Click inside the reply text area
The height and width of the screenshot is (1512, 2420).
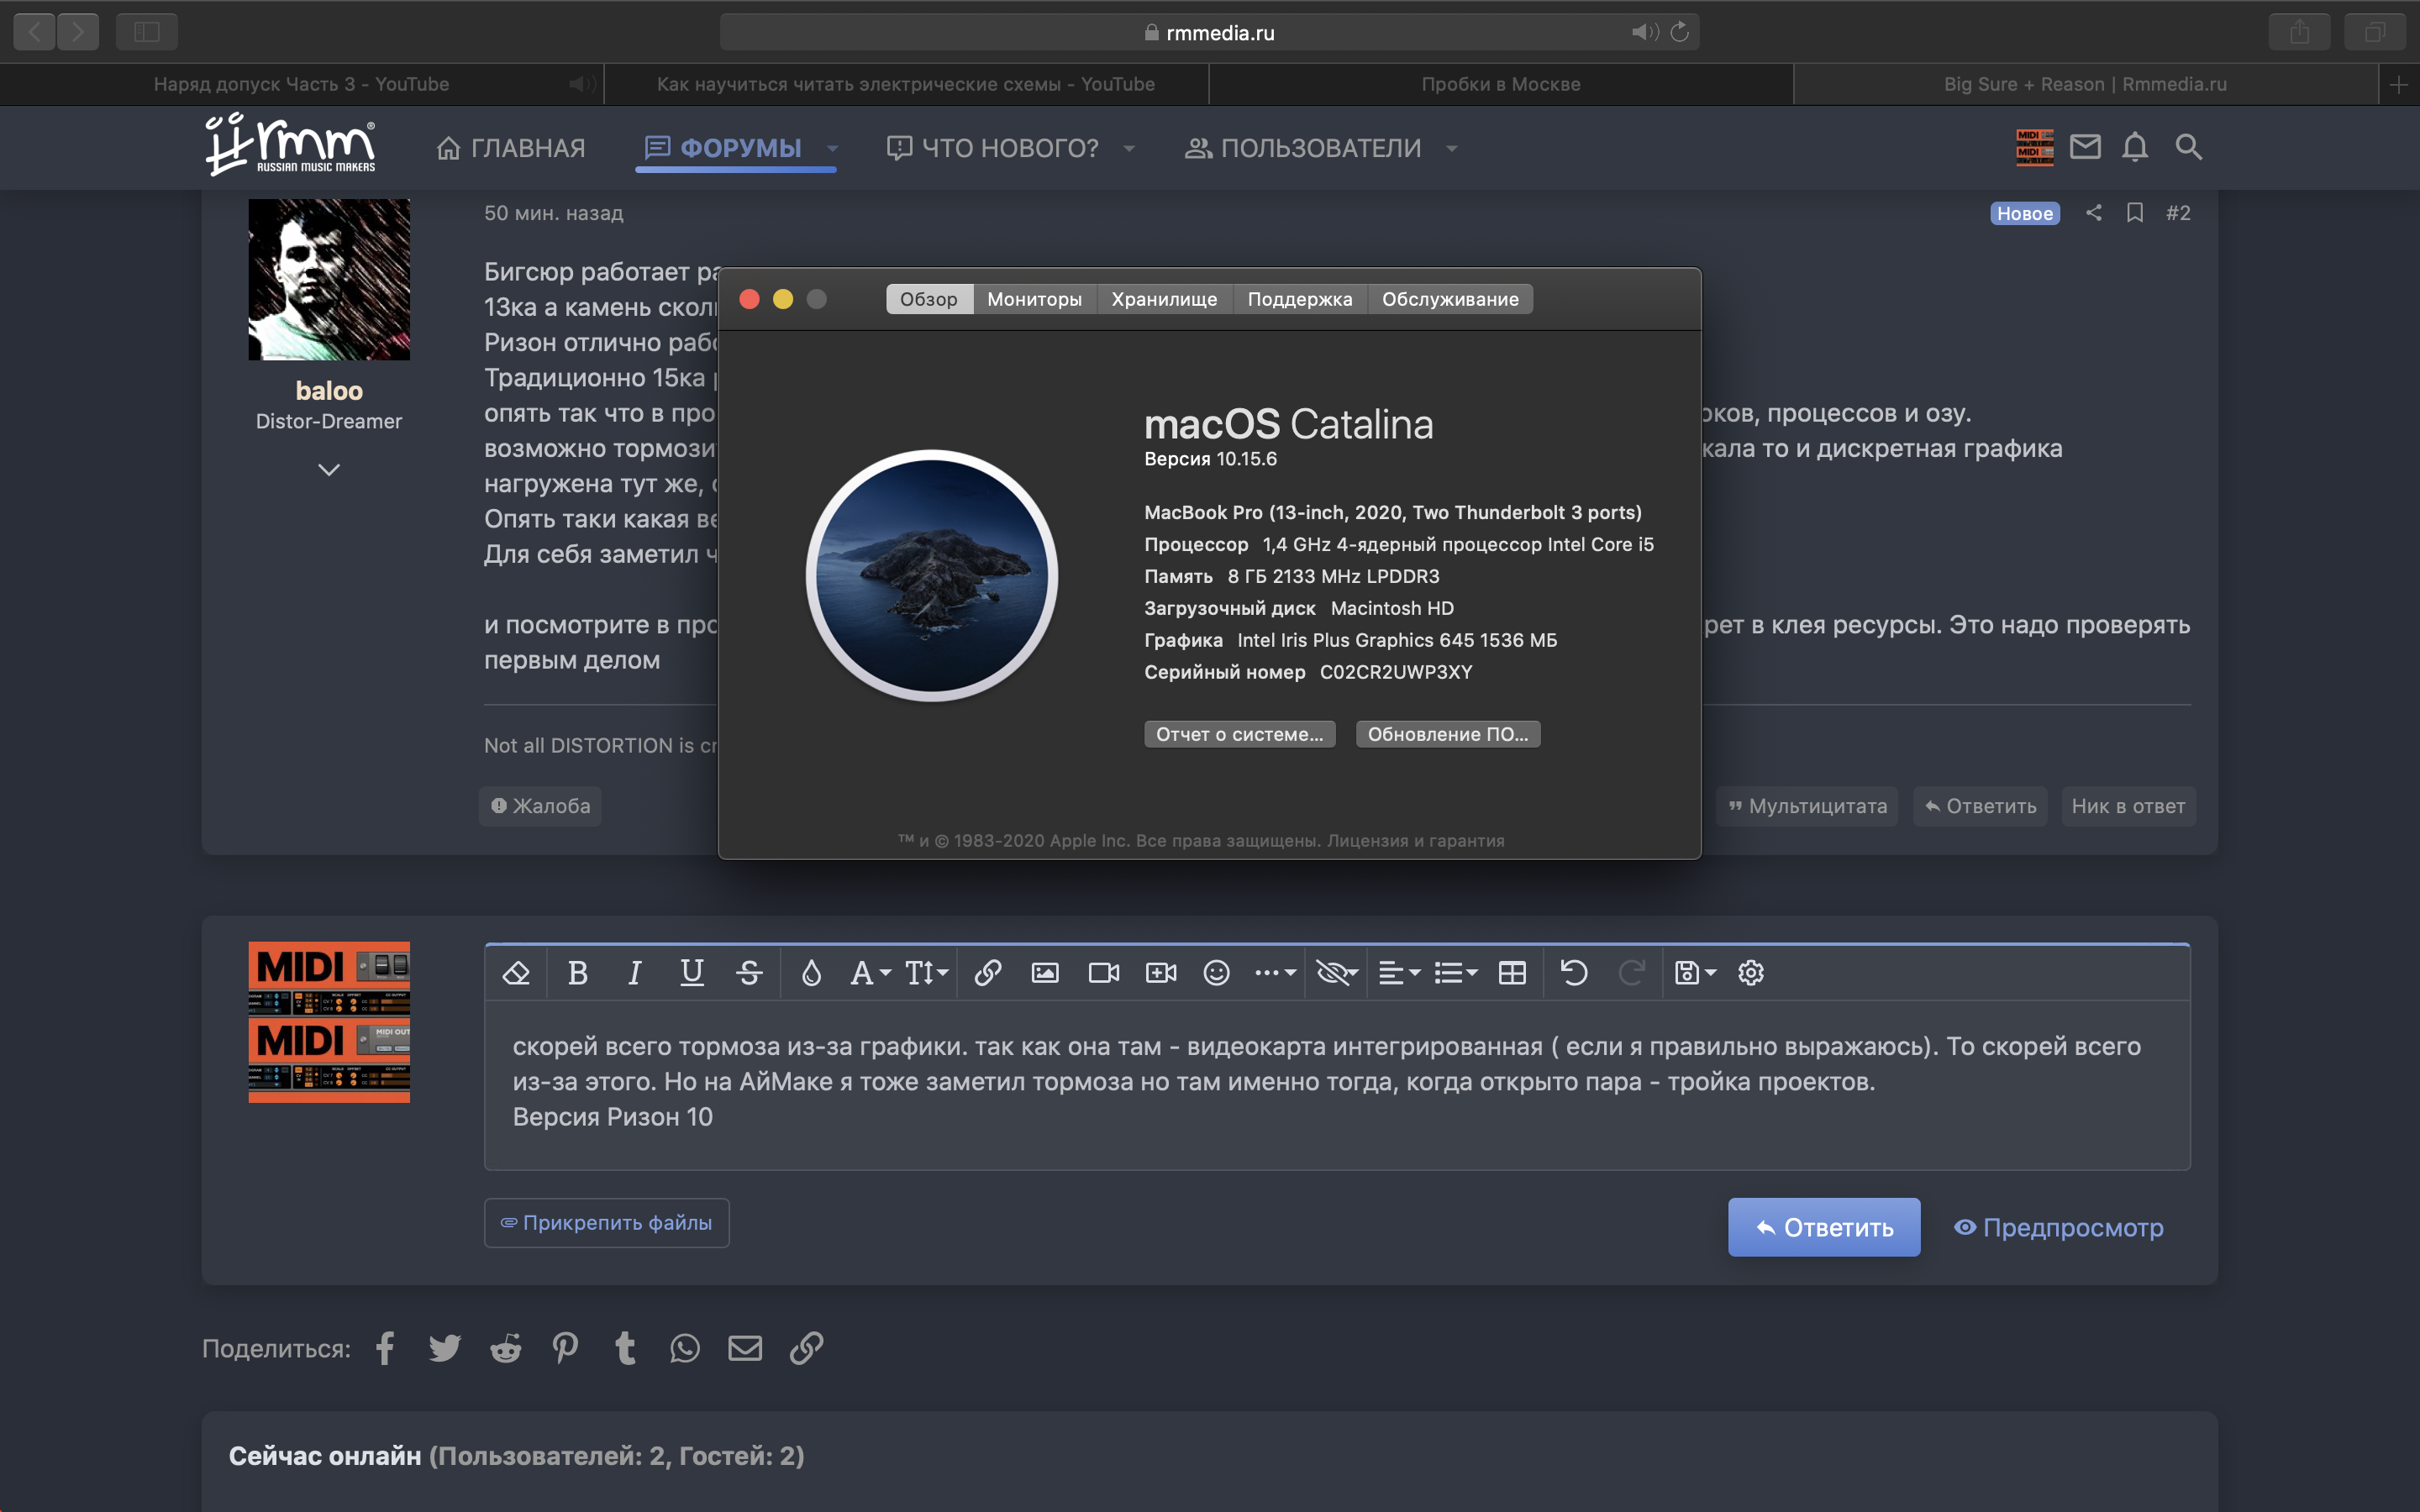point(1336,1085)
